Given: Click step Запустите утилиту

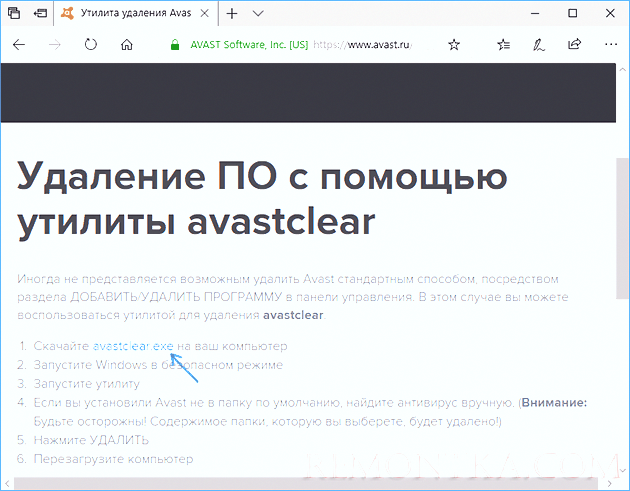Looking at the screenshot, I should pyautogui.click(x=86, y=384).
